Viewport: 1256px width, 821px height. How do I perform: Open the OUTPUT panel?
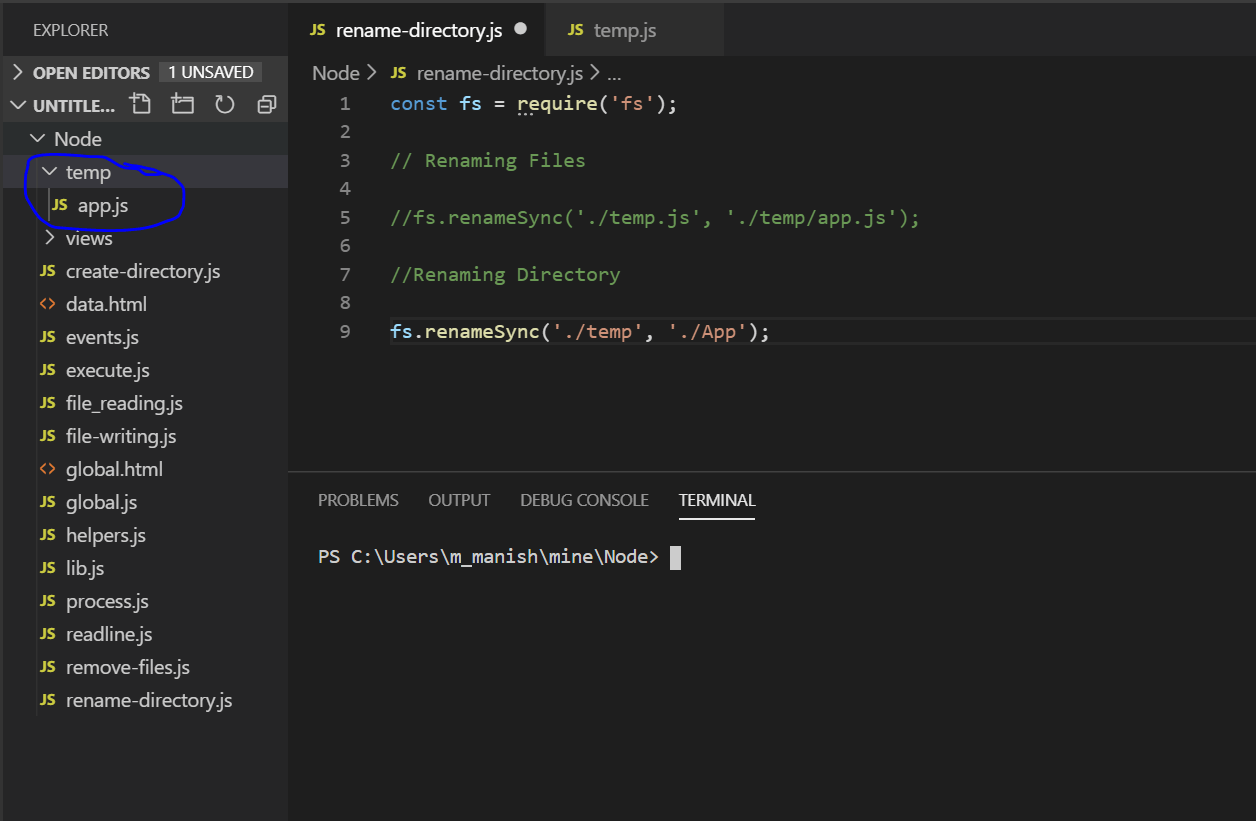(459, 500)
